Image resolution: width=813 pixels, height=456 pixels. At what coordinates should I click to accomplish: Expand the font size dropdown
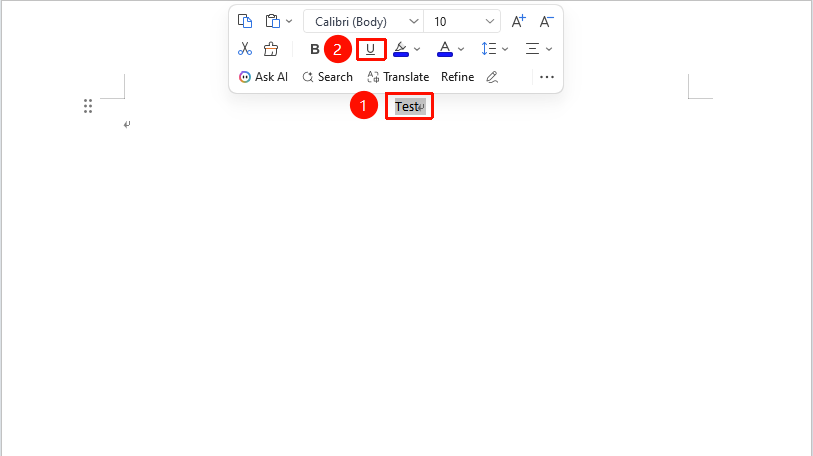[x=489, y=22]
